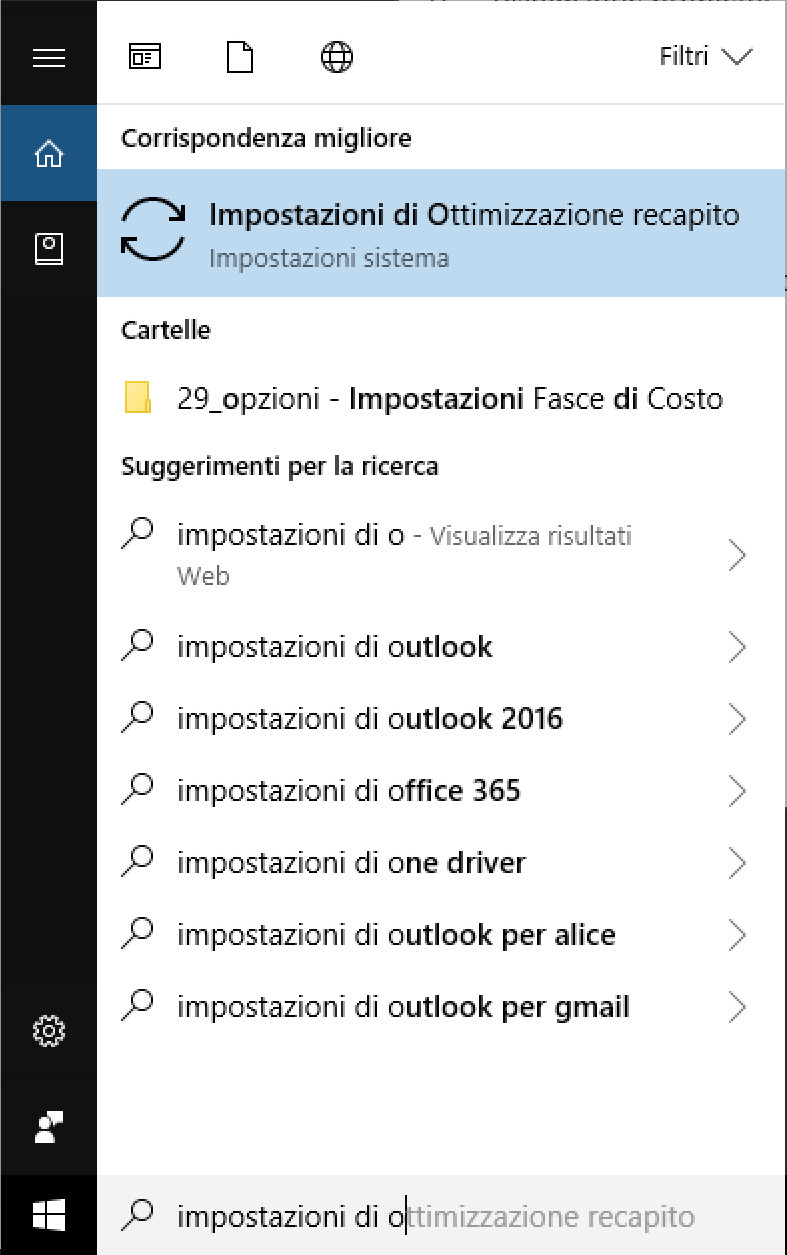This screenshot has height=1255, width=787.
Task: Click the search input field
Action: point(440,1217)
